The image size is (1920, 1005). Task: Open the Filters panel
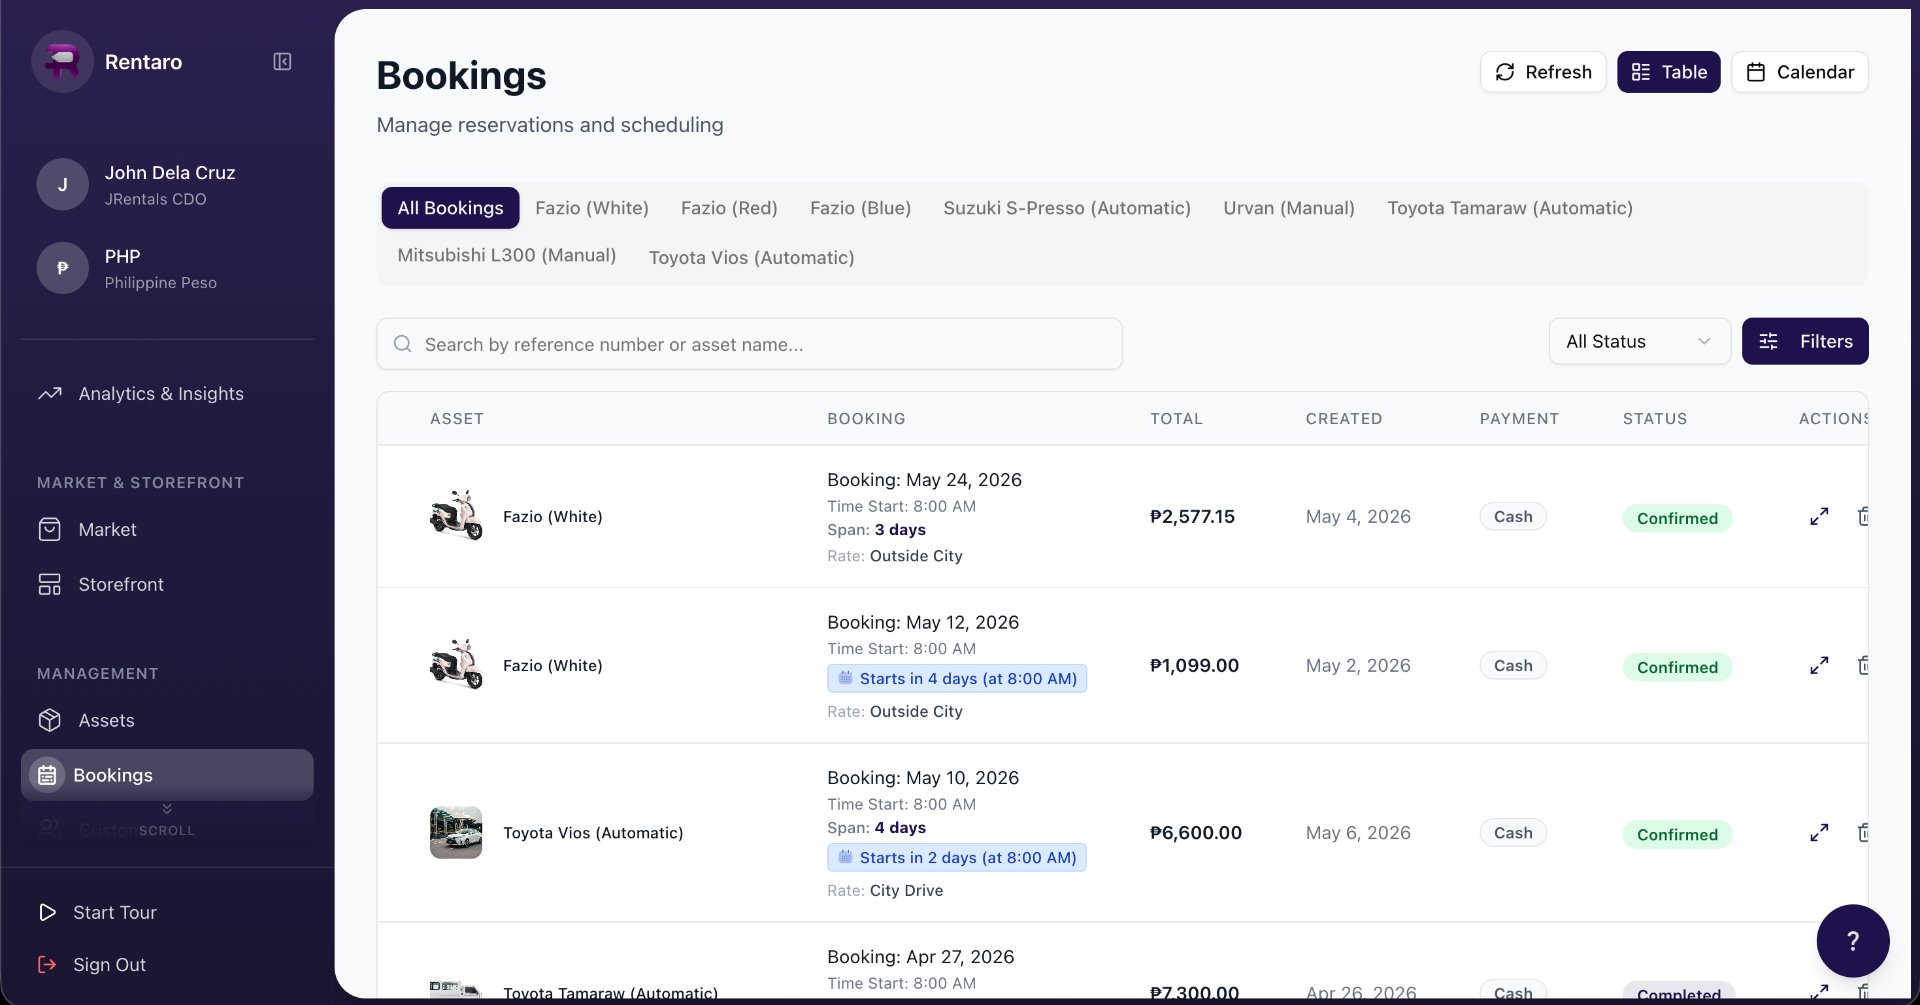tap(1805, 342)
